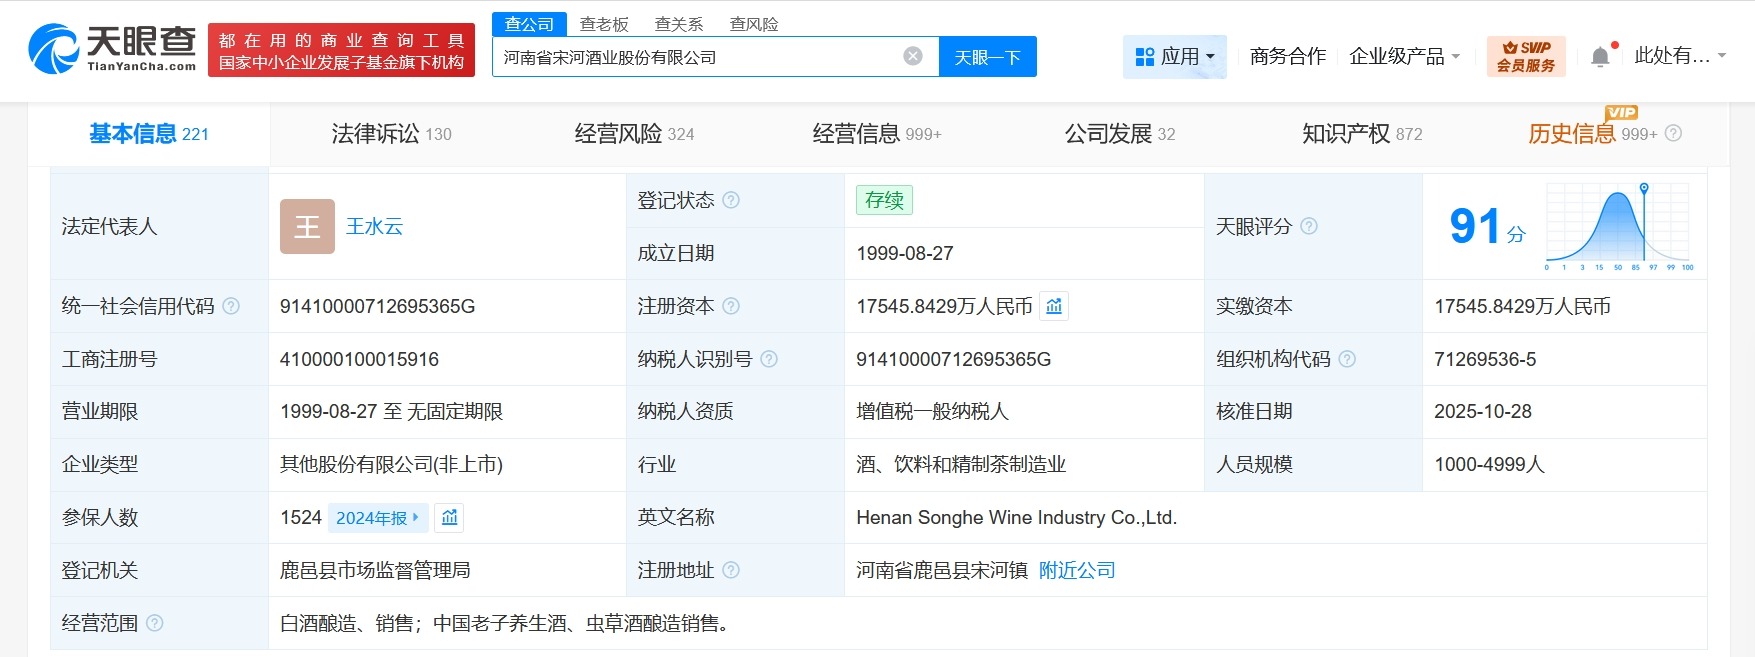Focus the company name search field
The image size is (1755, 657).
[x=716, y=57]
